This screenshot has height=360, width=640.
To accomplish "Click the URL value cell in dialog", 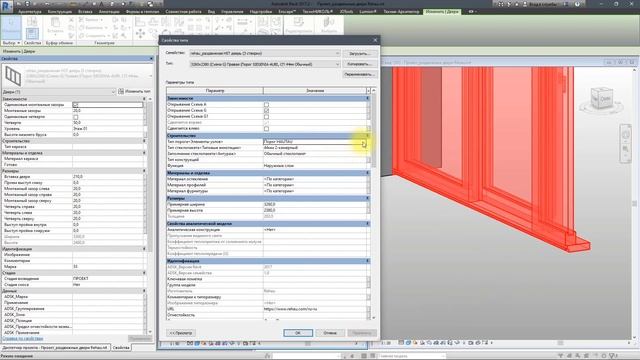I will (x=315, y=309).
